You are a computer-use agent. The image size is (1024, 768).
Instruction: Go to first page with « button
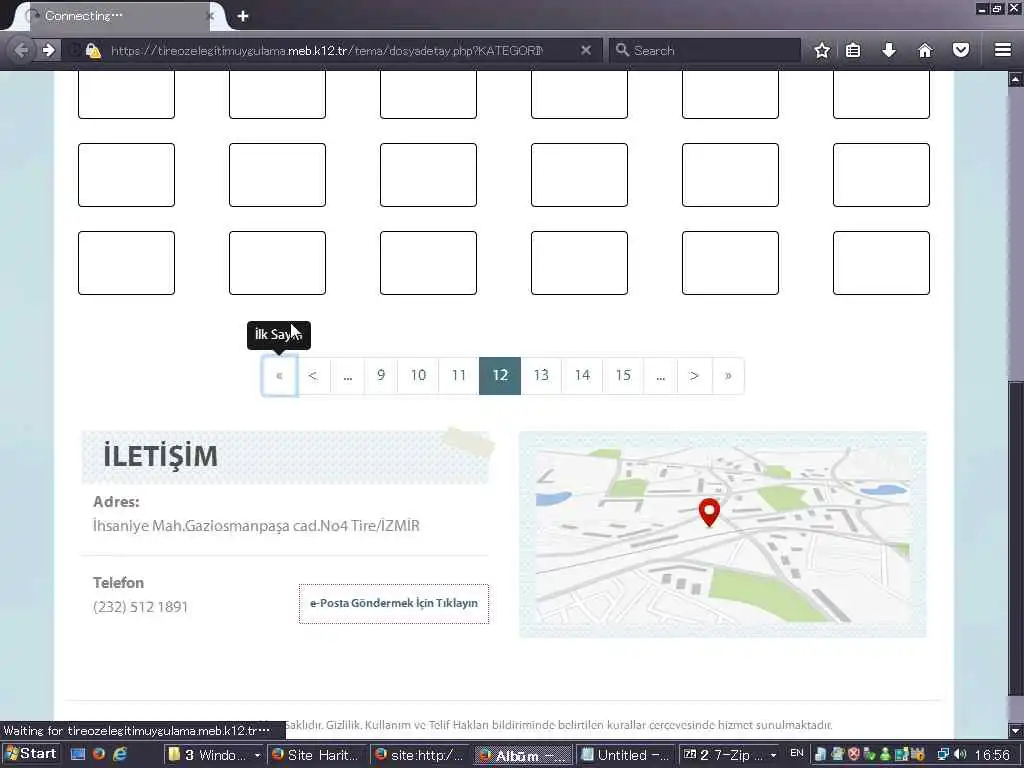[279, 376]
